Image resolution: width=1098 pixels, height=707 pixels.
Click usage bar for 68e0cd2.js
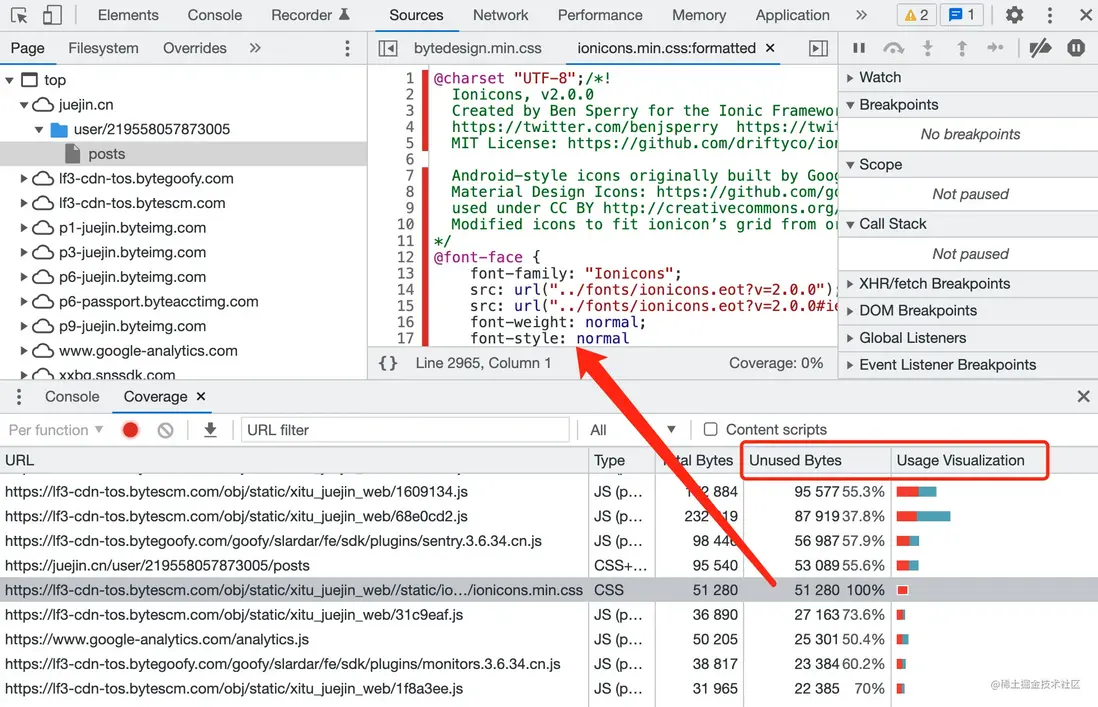coord(923,516)
